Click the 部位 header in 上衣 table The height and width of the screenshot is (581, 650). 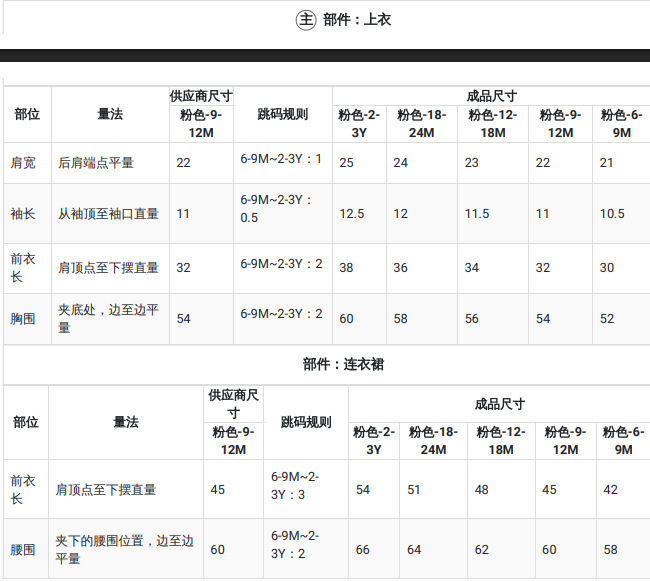[27, 114]
